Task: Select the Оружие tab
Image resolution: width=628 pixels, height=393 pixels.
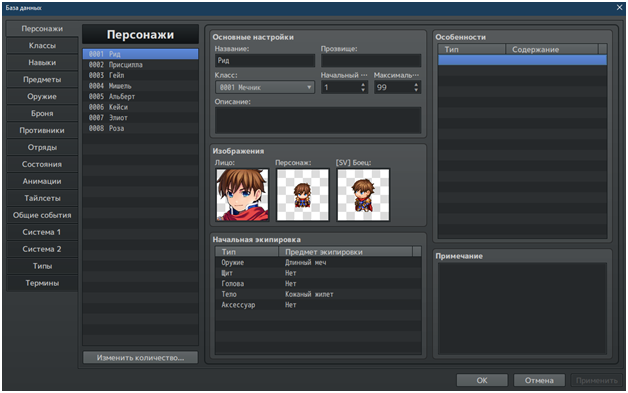Action: 42,97
